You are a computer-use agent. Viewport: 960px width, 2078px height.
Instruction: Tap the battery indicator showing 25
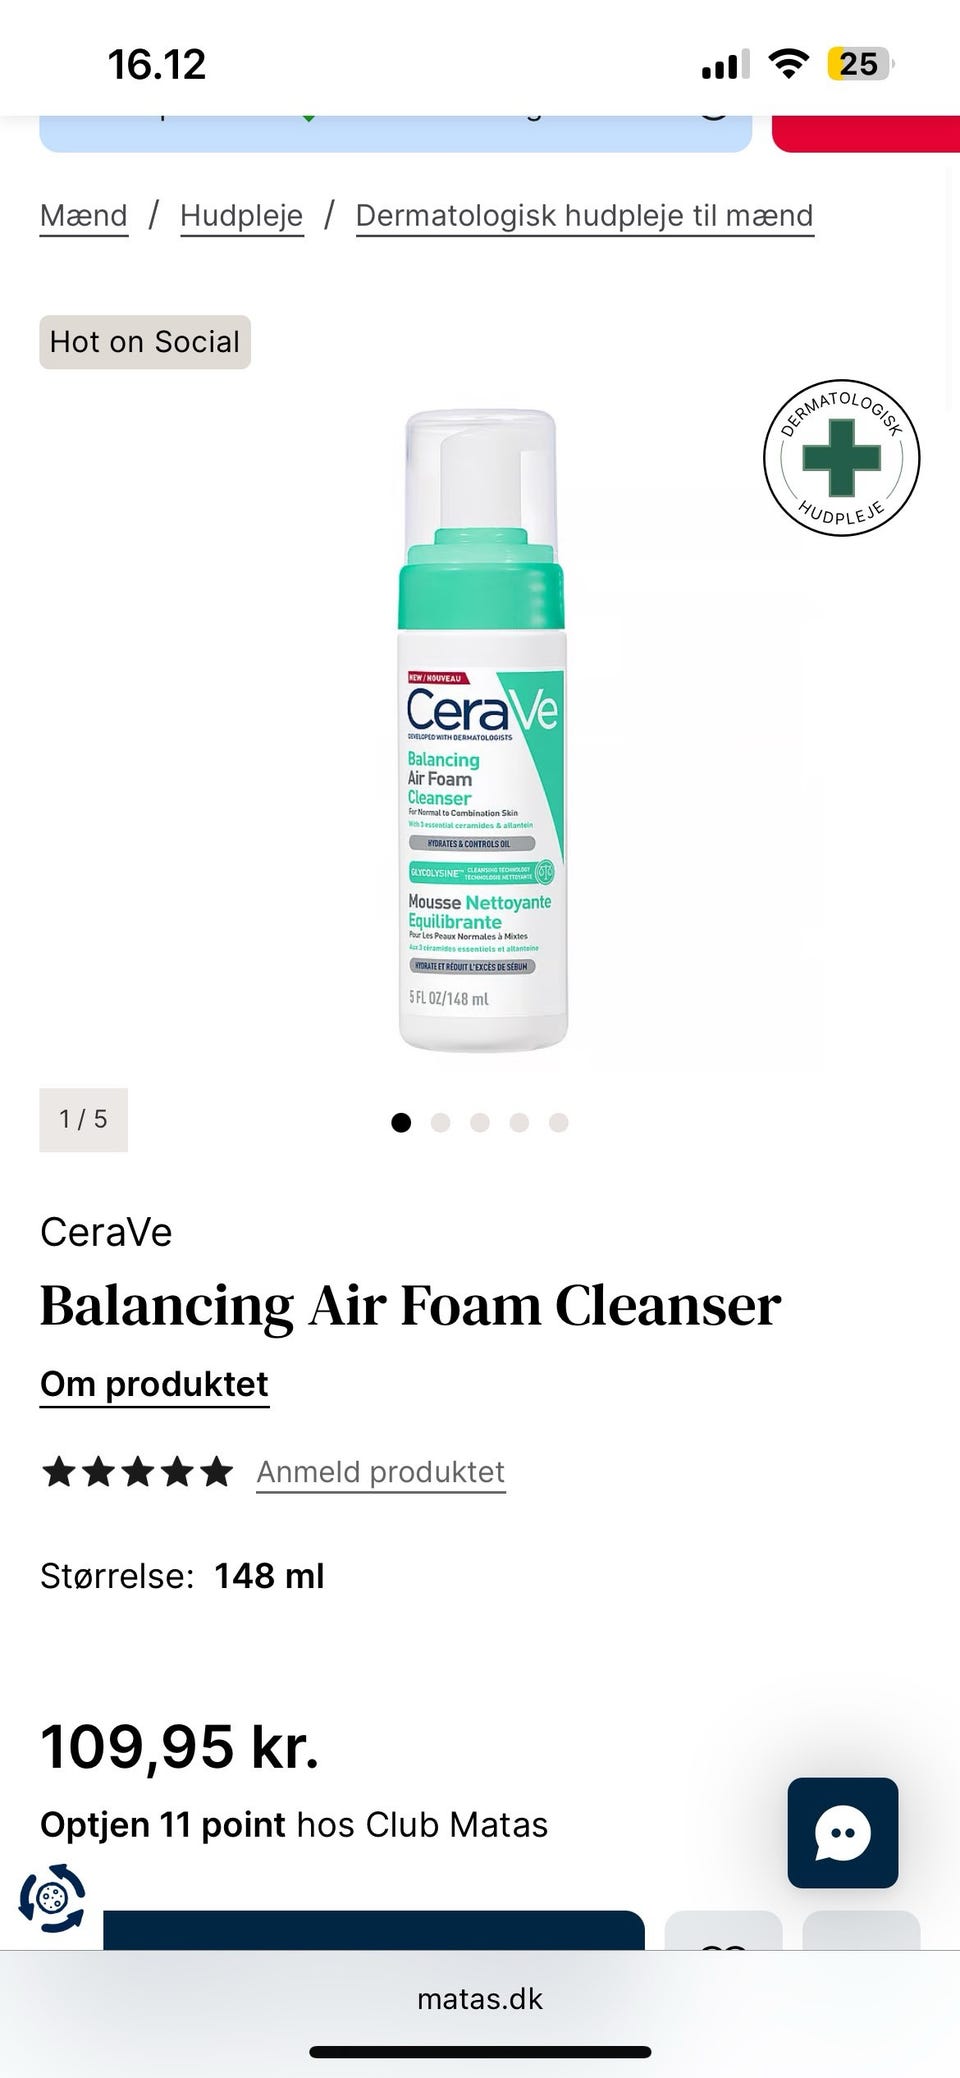860,64
